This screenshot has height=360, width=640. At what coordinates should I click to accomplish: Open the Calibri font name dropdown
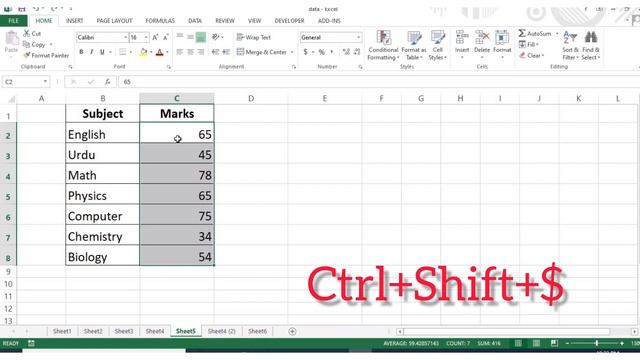click(125, 38)
